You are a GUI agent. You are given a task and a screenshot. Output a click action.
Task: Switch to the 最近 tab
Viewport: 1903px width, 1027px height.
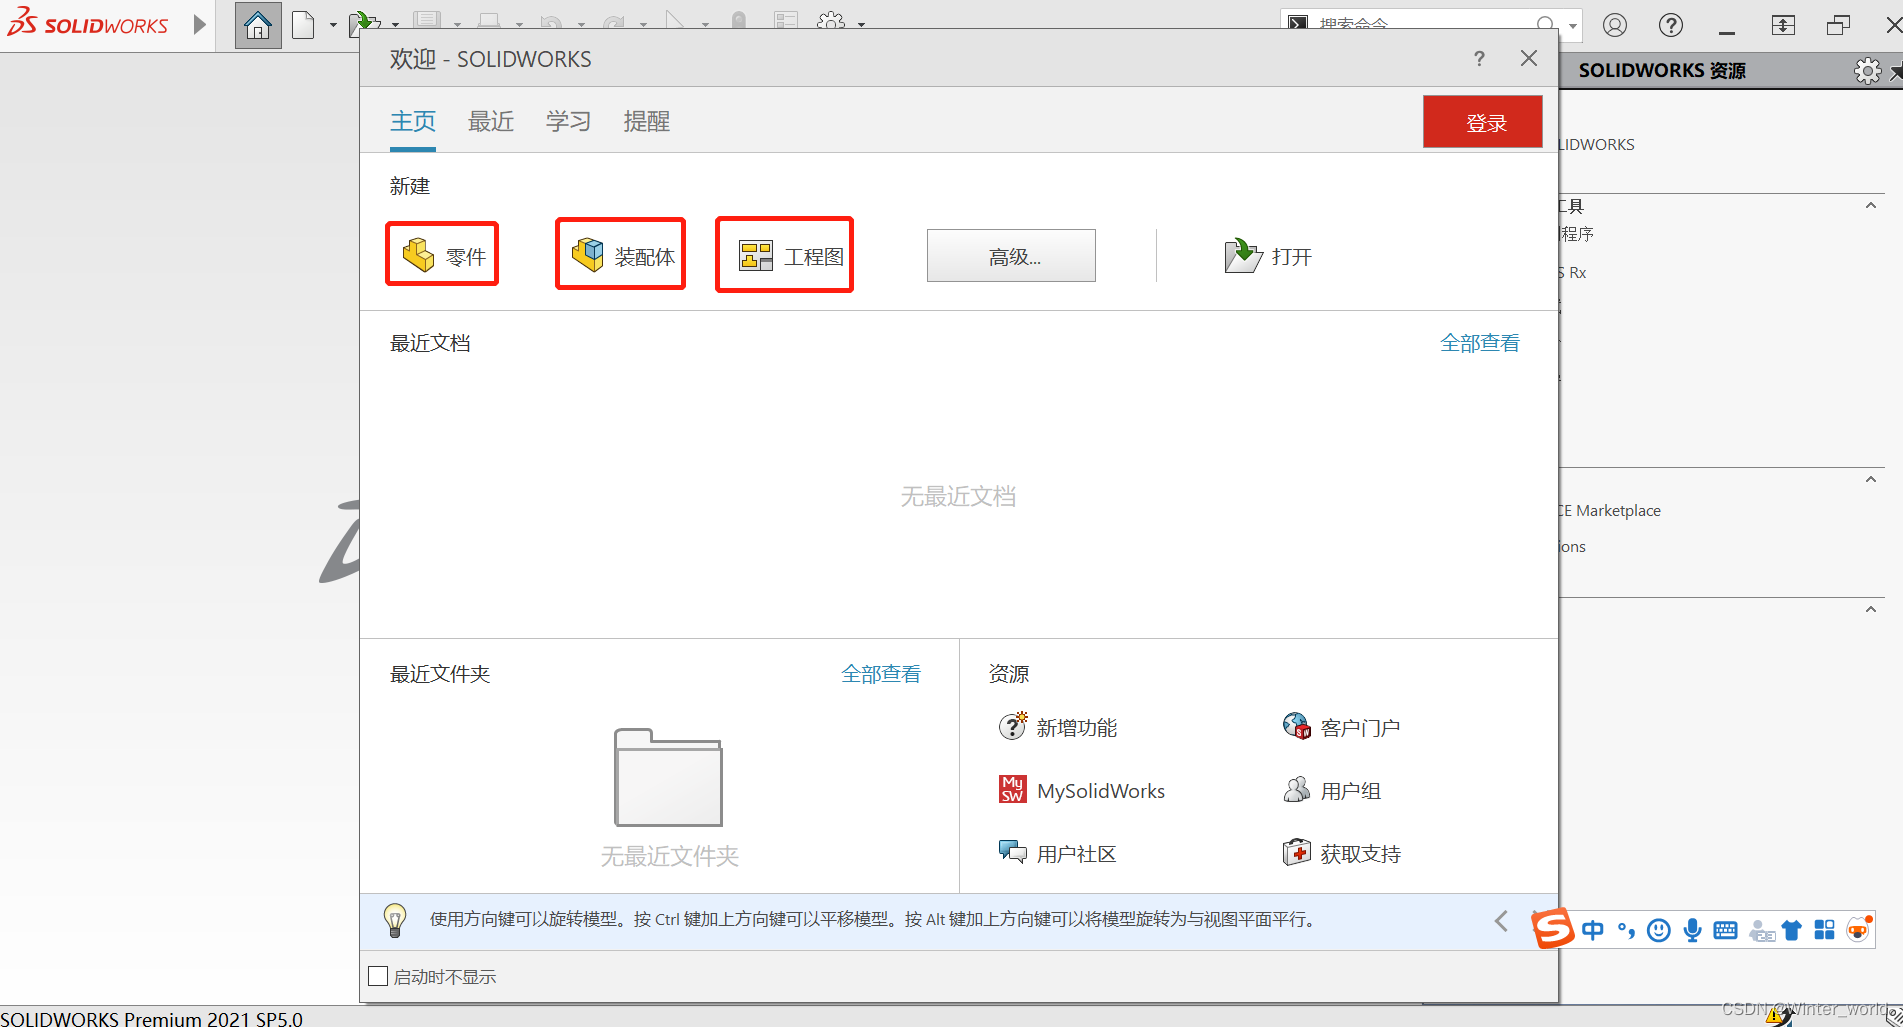[491, 122]
